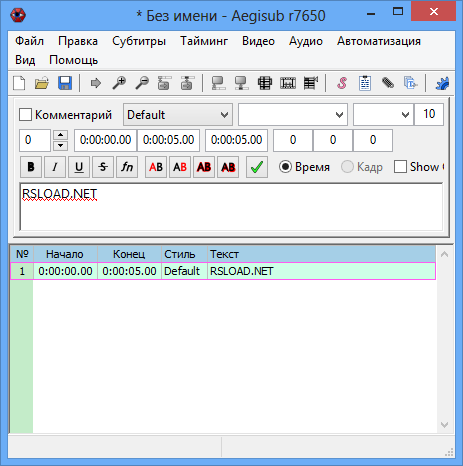Open the Default style dropdown
This screenshot has height=466, width=463.
tap(178, 115)
